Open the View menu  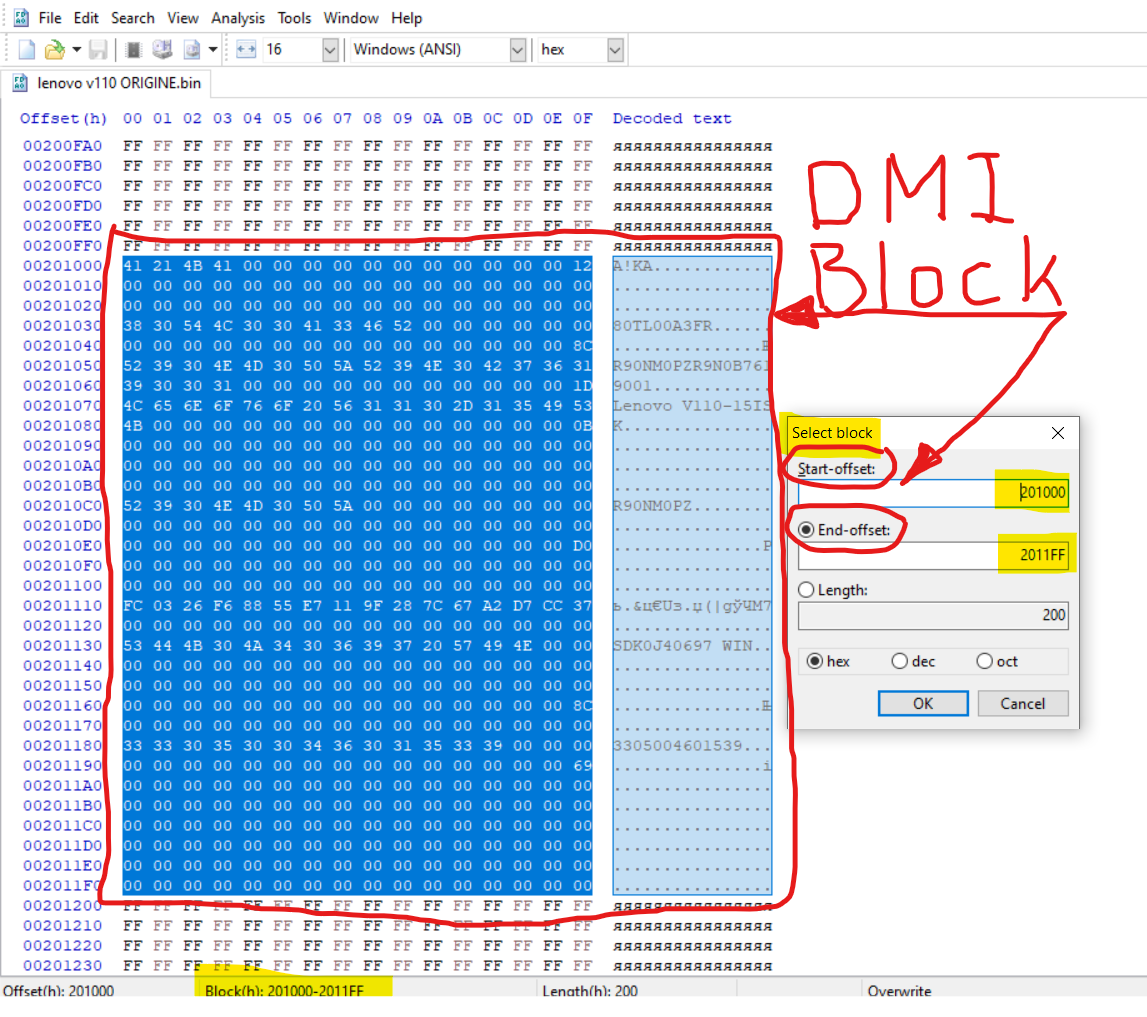coord(182,18)
